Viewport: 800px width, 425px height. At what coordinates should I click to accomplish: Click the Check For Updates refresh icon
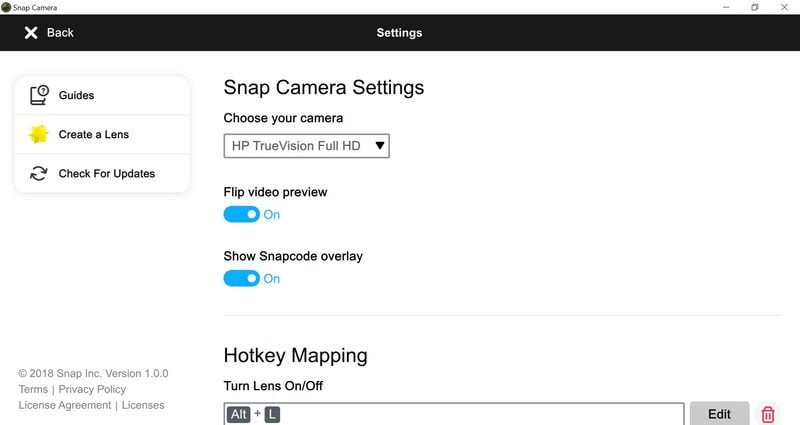click(x=38, y=173)
